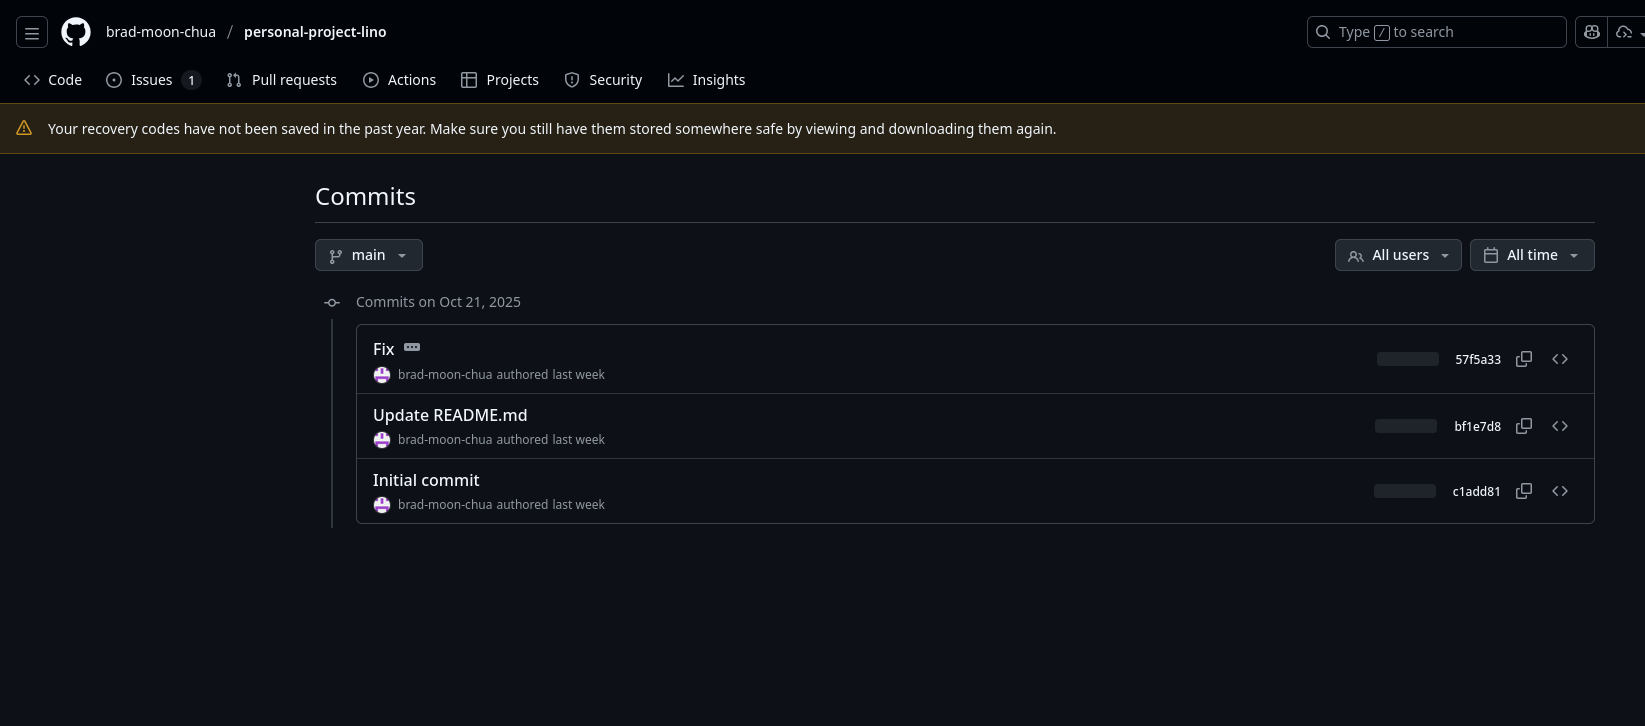
Task: Copy full SHA for commit c1add81
Action: [1523, 491]
